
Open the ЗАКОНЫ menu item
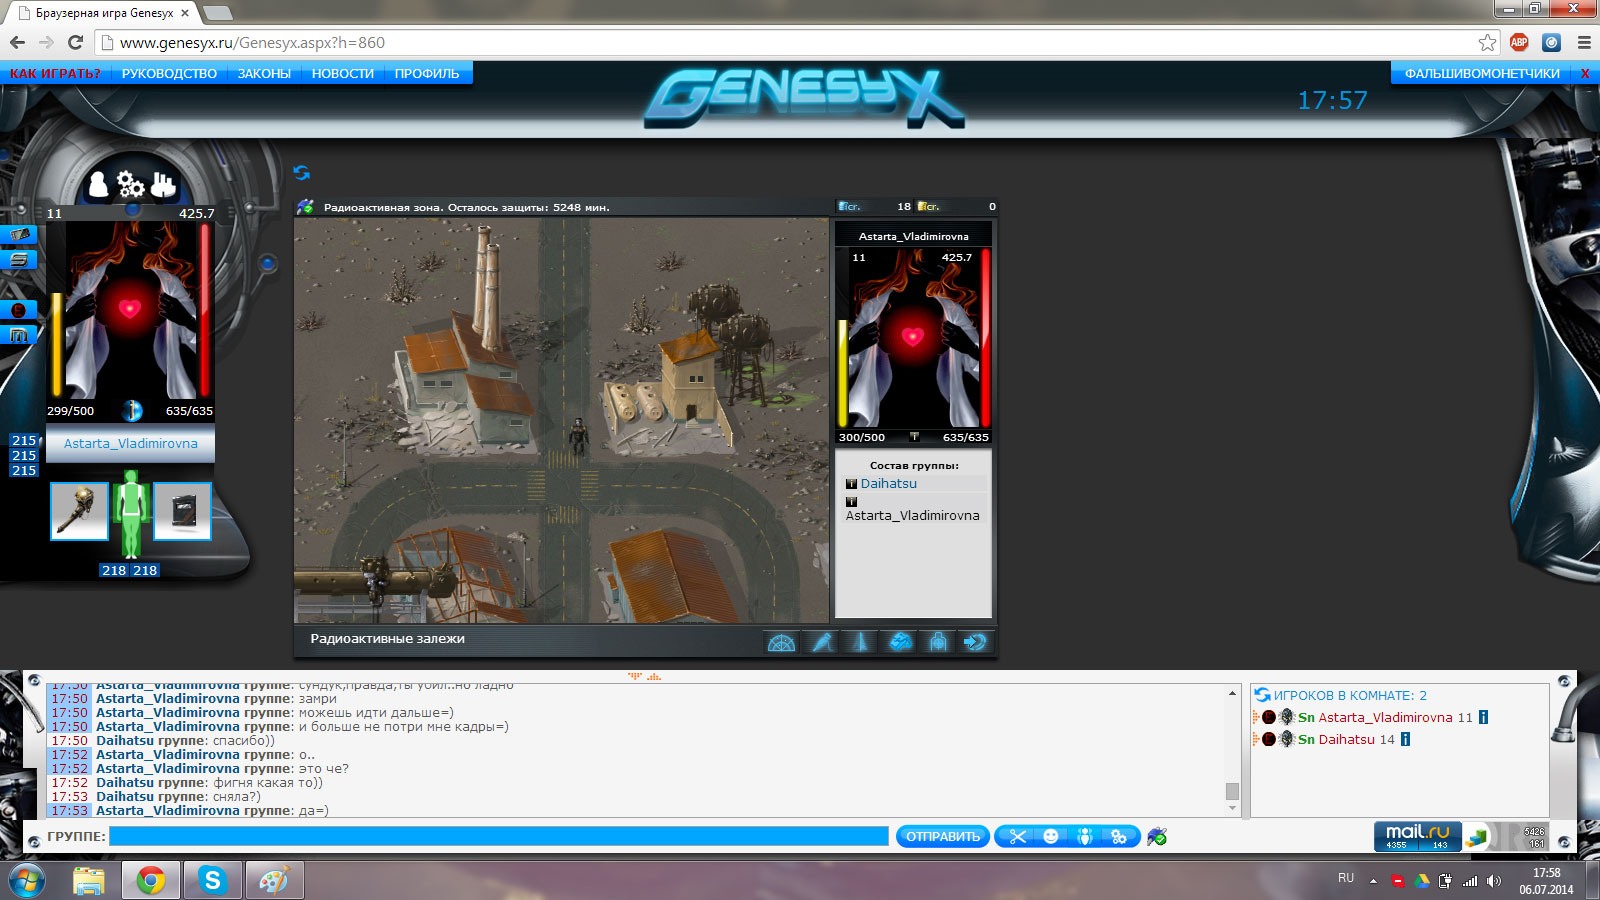pos(264,73)
